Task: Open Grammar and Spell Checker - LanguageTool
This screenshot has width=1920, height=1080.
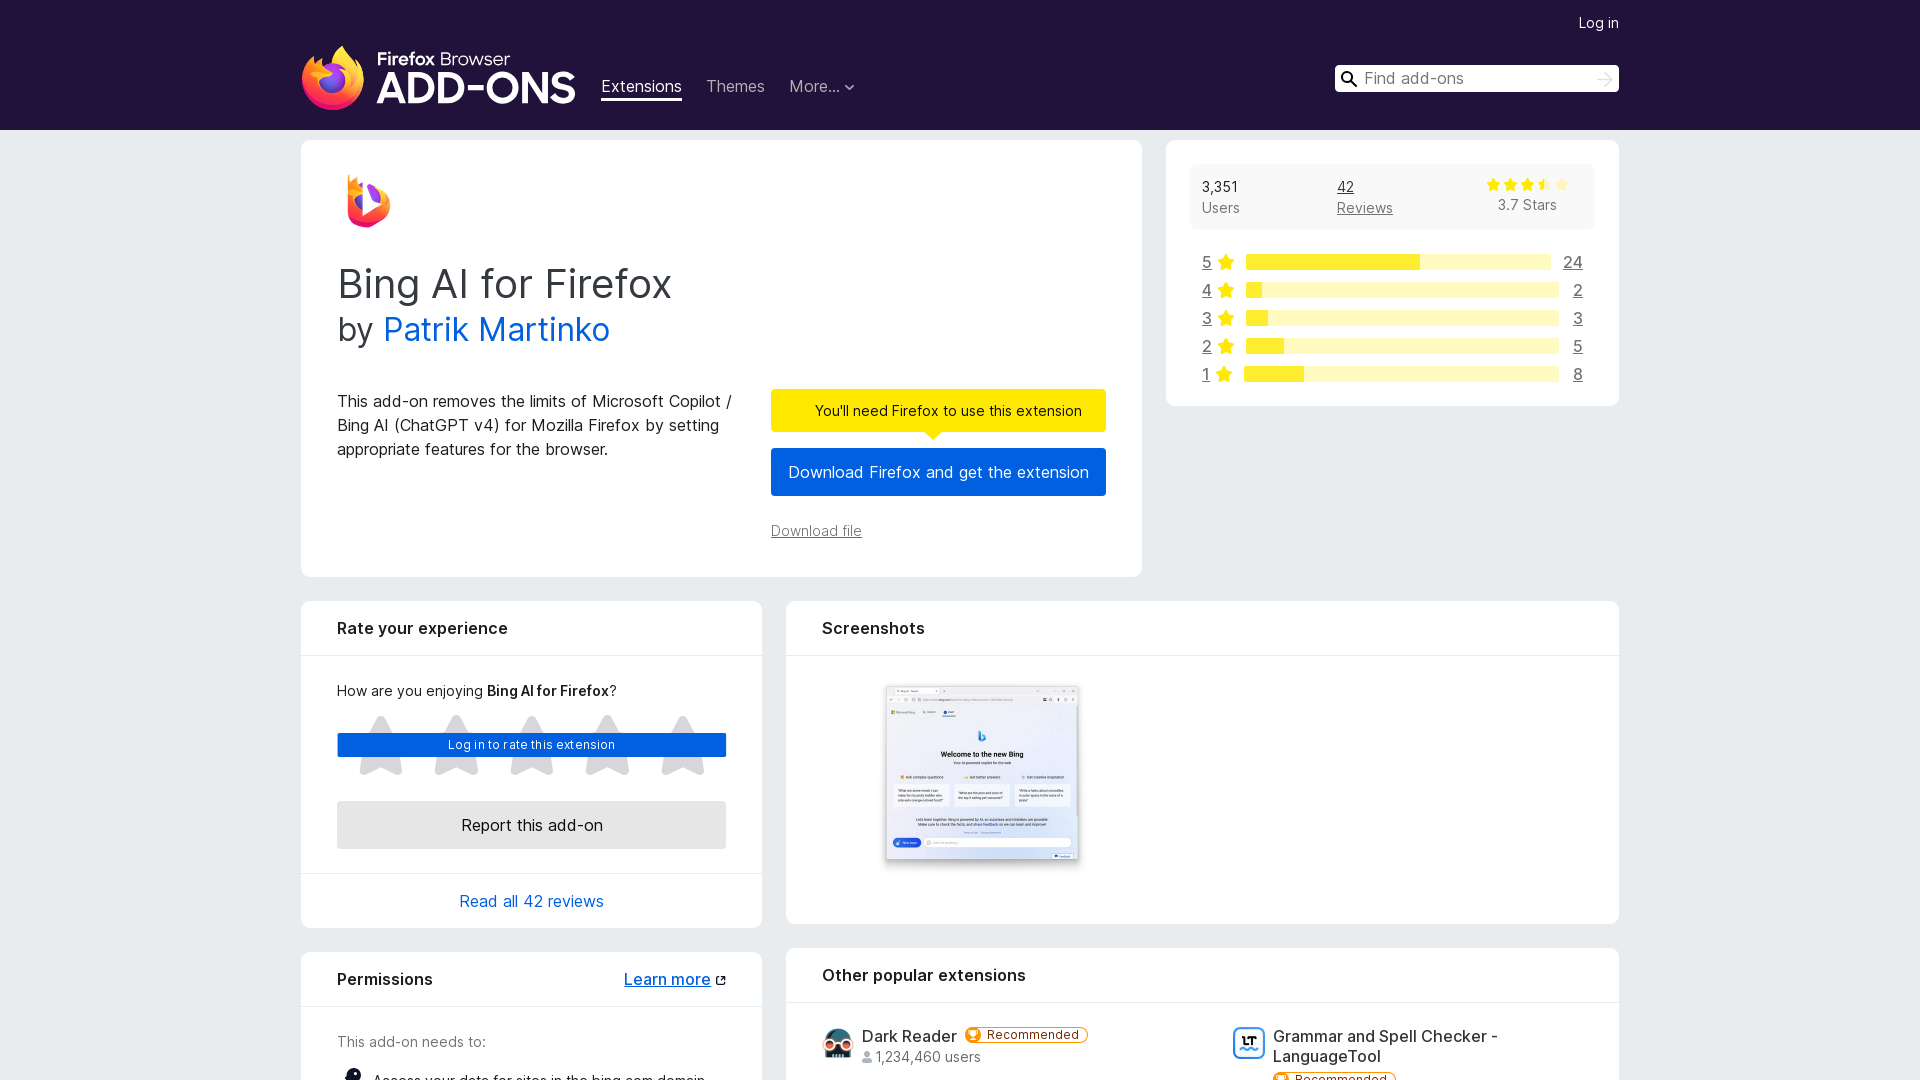Action: click(1385, 1046)
